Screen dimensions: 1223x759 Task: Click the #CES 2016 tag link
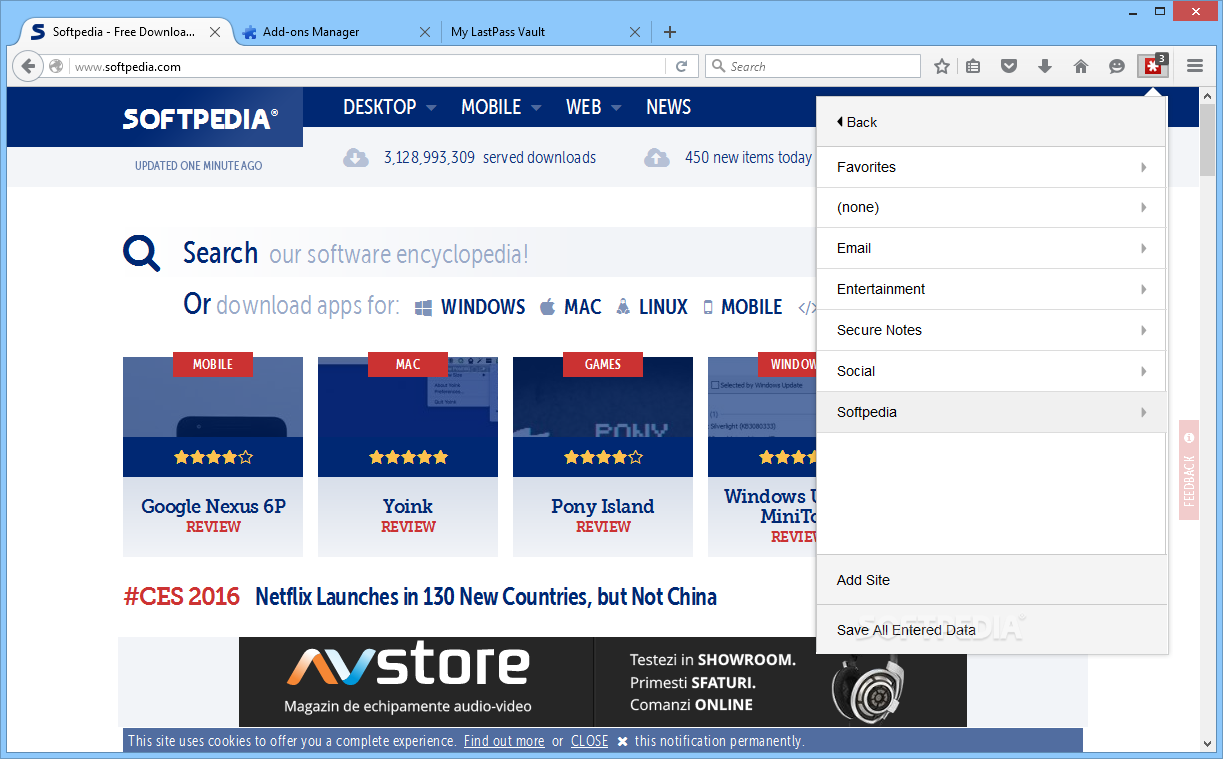click(x=182, y=597)
